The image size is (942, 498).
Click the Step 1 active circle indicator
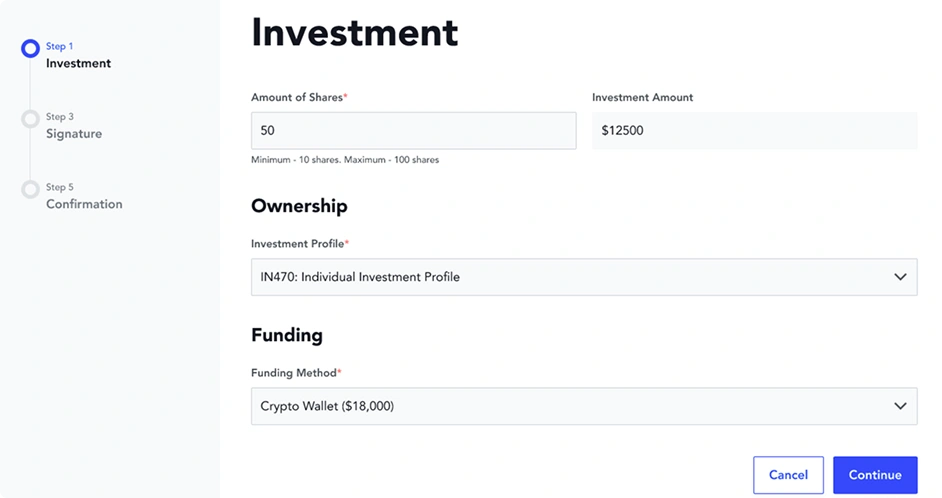[x=30, y=48]
